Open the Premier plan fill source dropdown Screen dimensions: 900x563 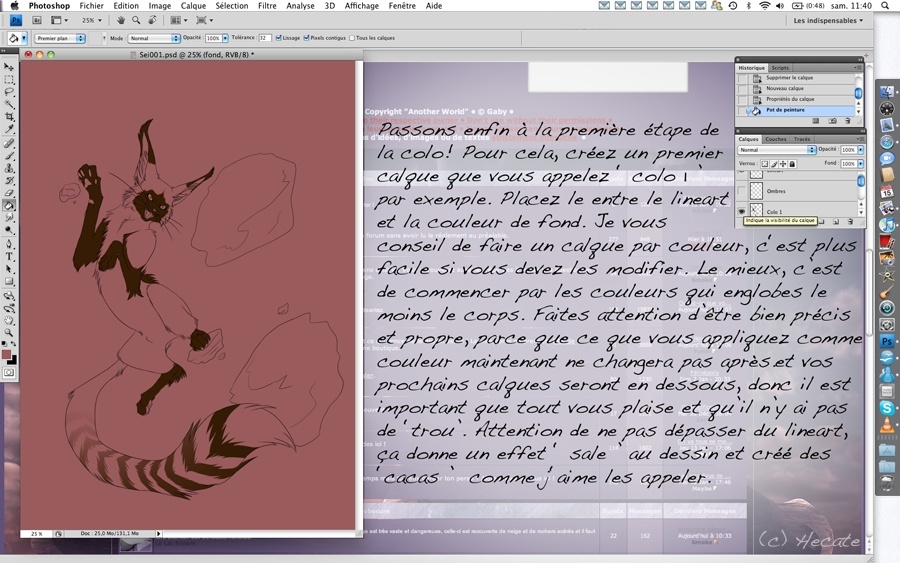60,38
